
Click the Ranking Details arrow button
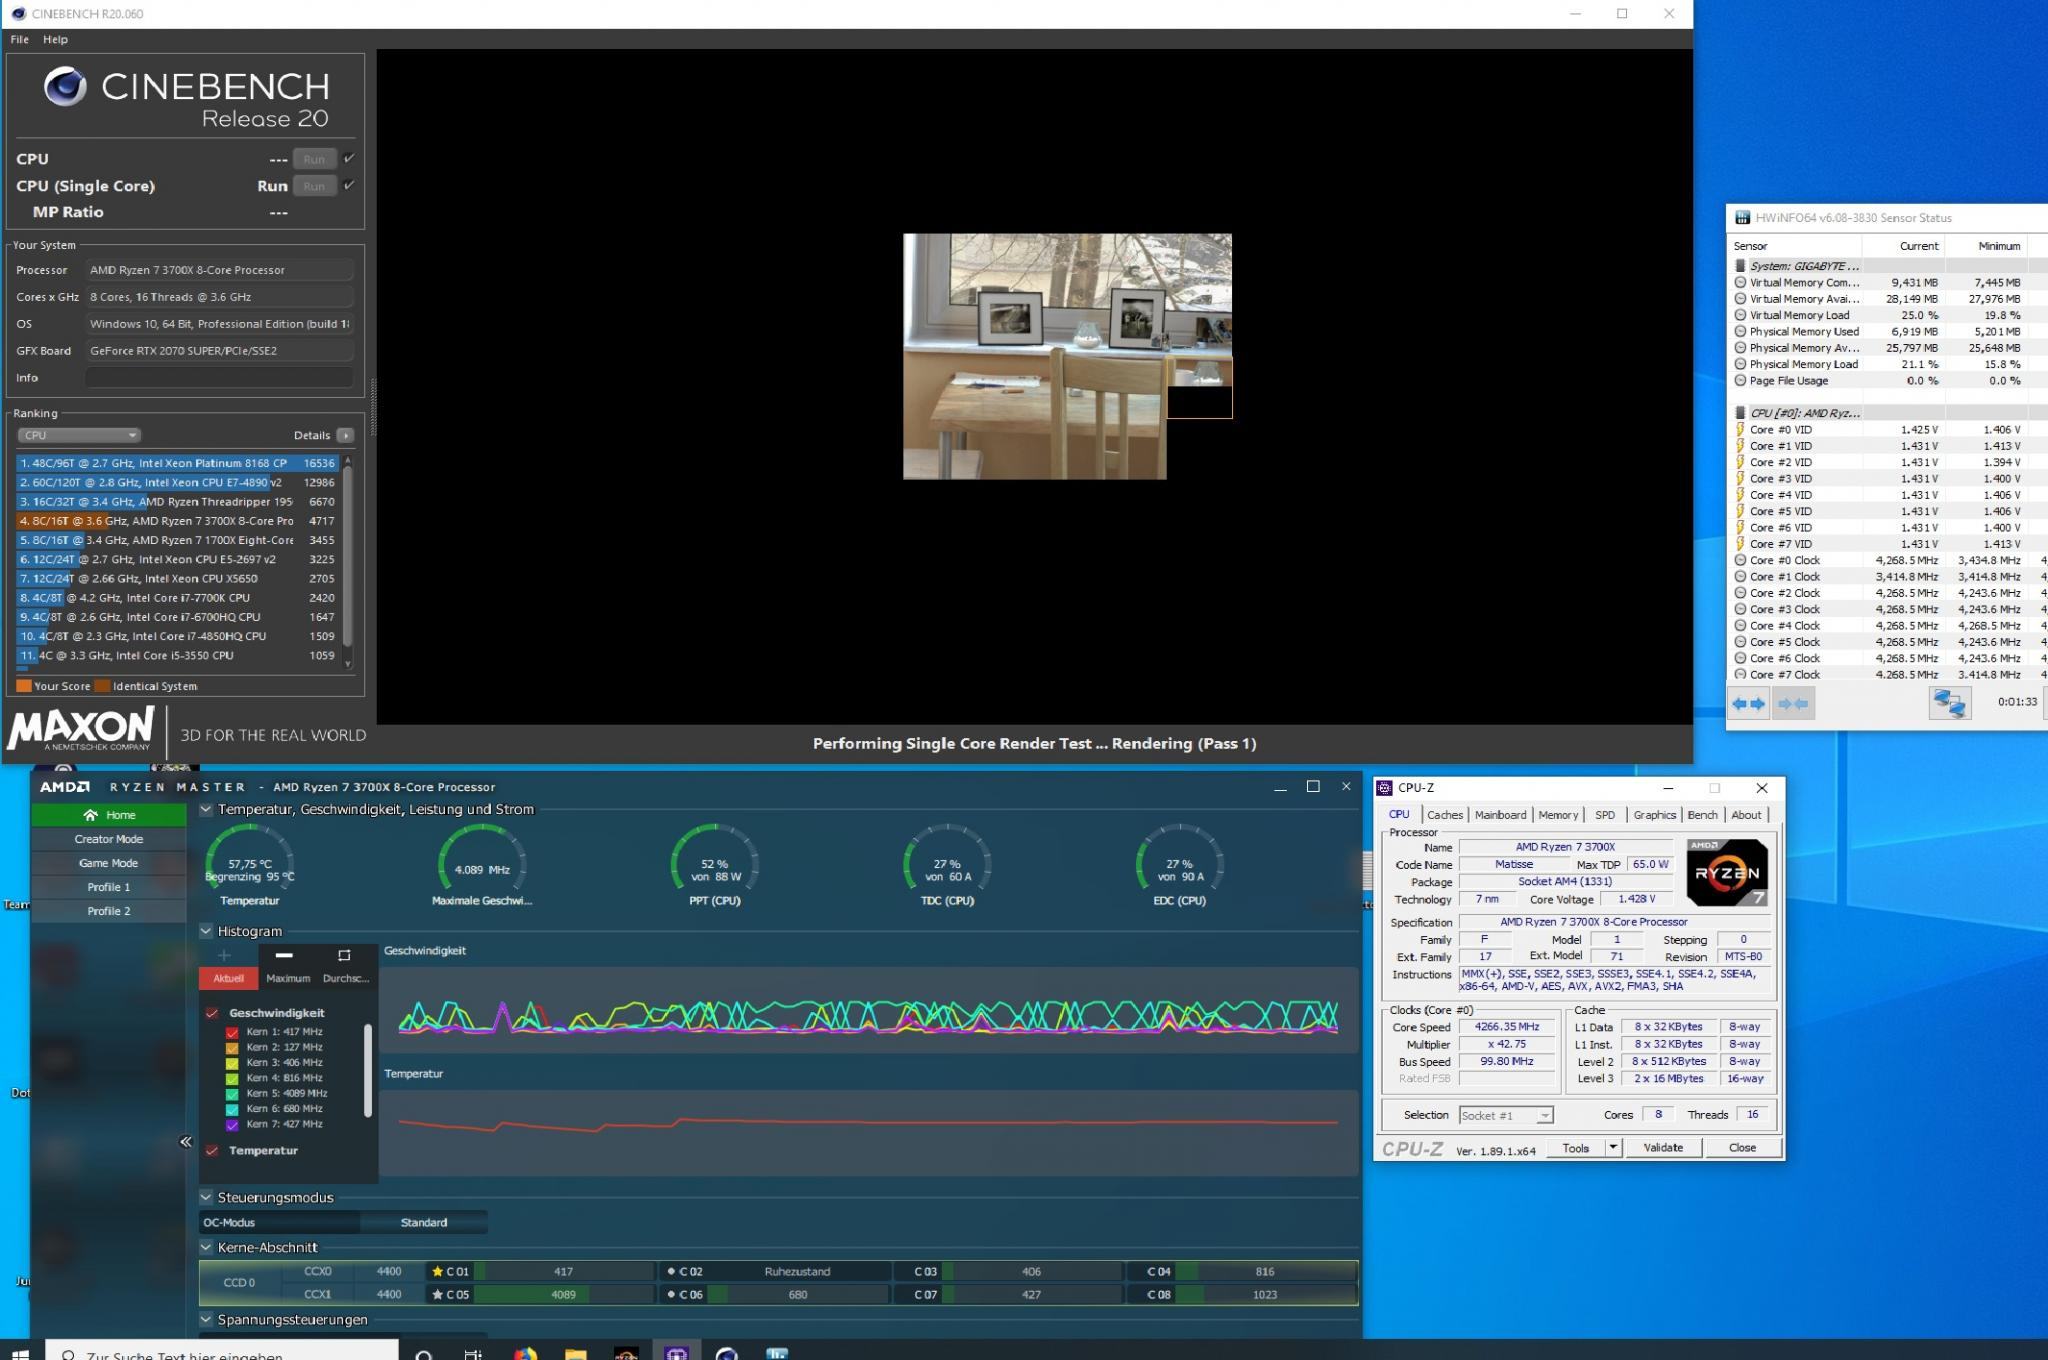click(345, 435)
